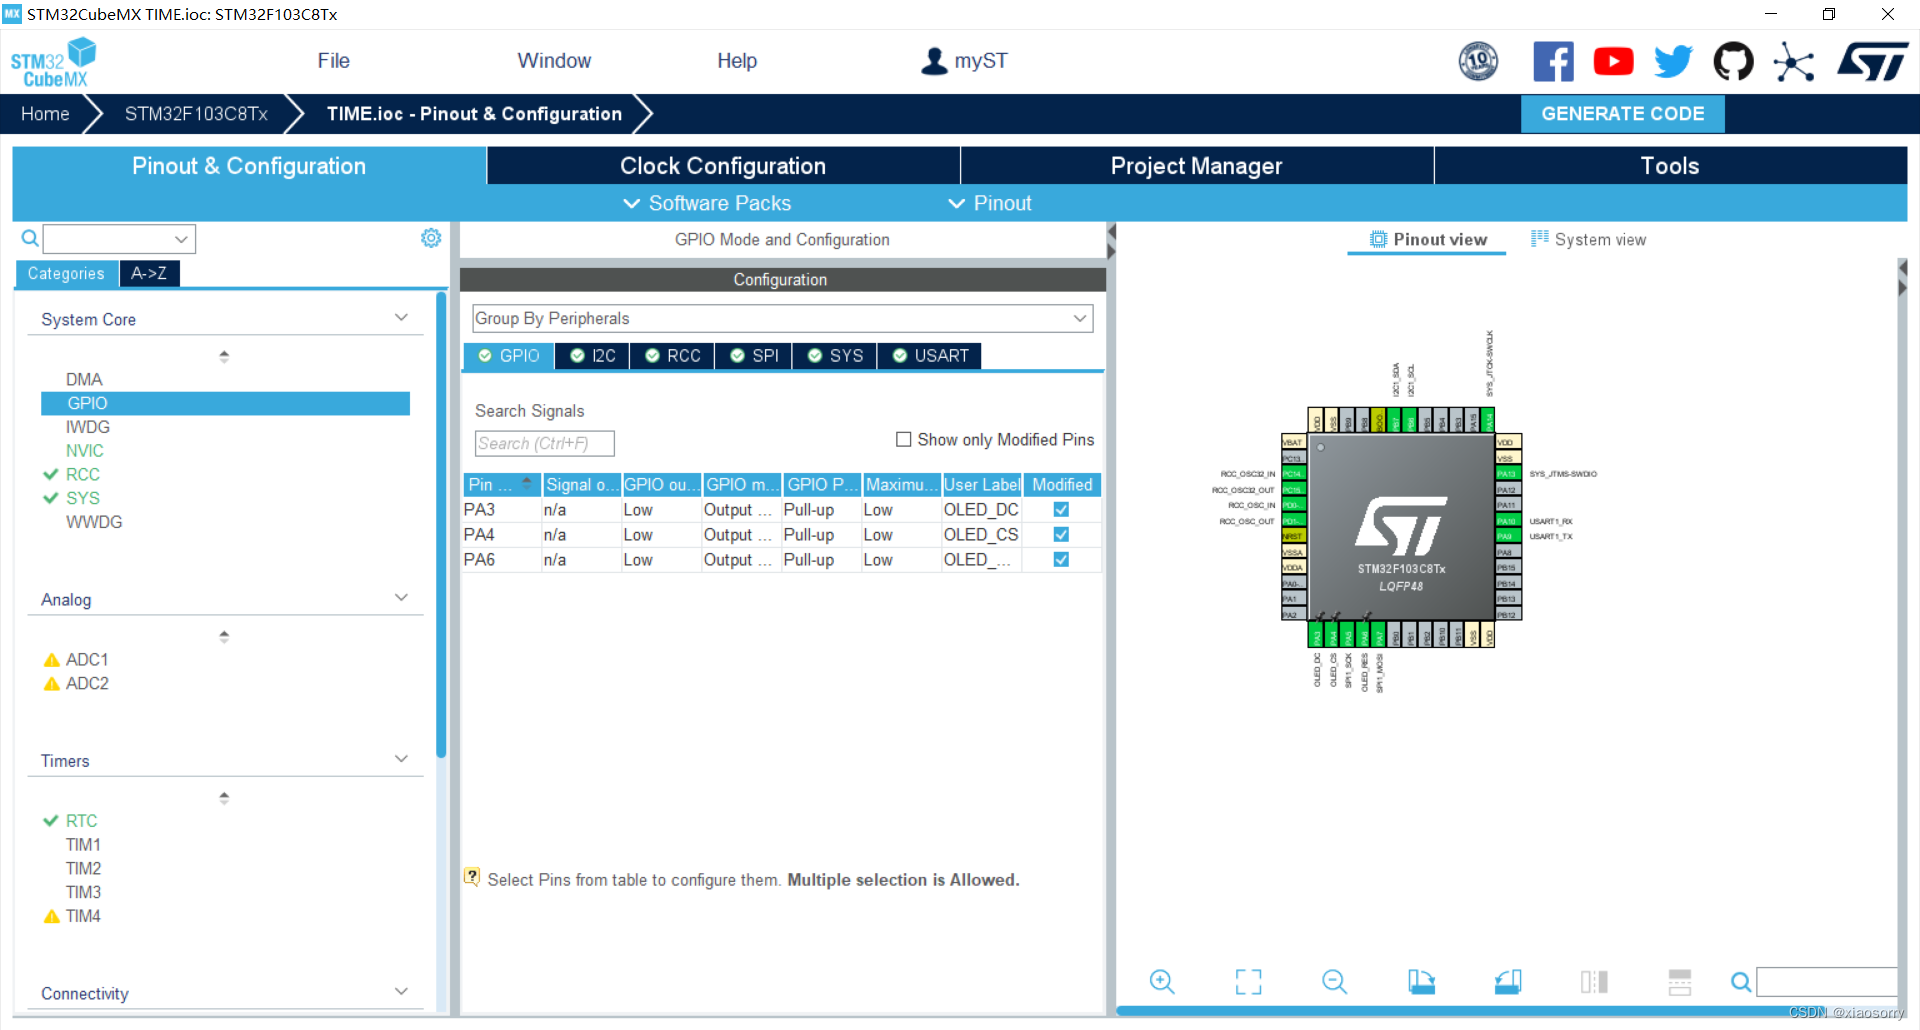This screenshot has width=1920, height=1030.
Task: Rotate the chip view counter-clockwise
Action: click(x=1508, y=982)
